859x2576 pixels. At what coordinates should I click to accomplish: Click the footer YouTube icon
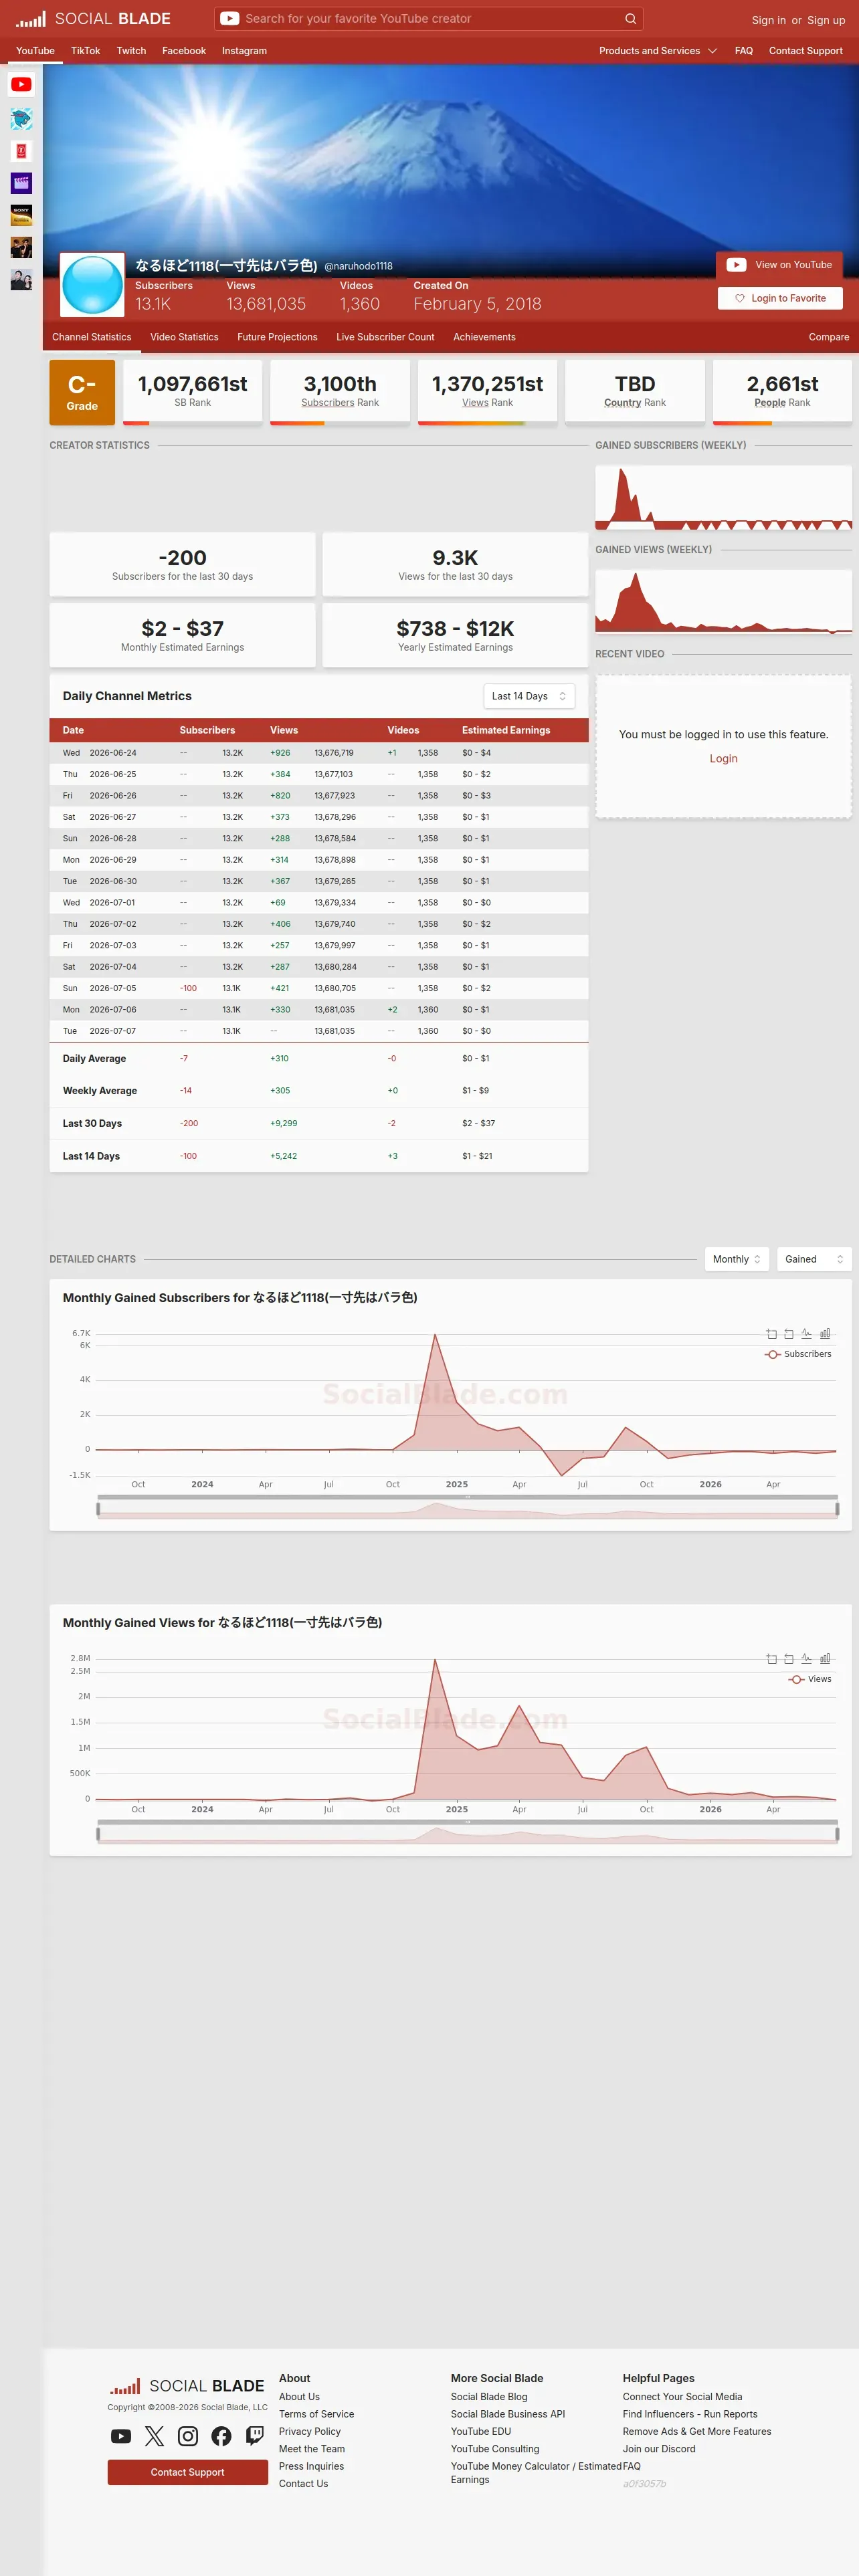tap(121, 2436)
